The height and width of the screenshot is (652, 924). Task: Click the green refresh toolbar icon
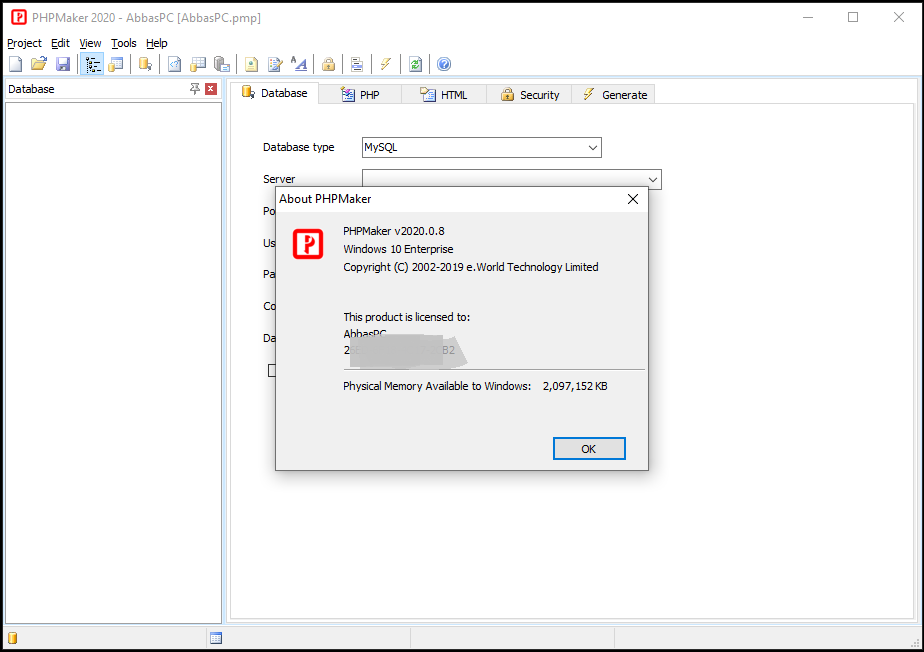(x=415, y=64)
